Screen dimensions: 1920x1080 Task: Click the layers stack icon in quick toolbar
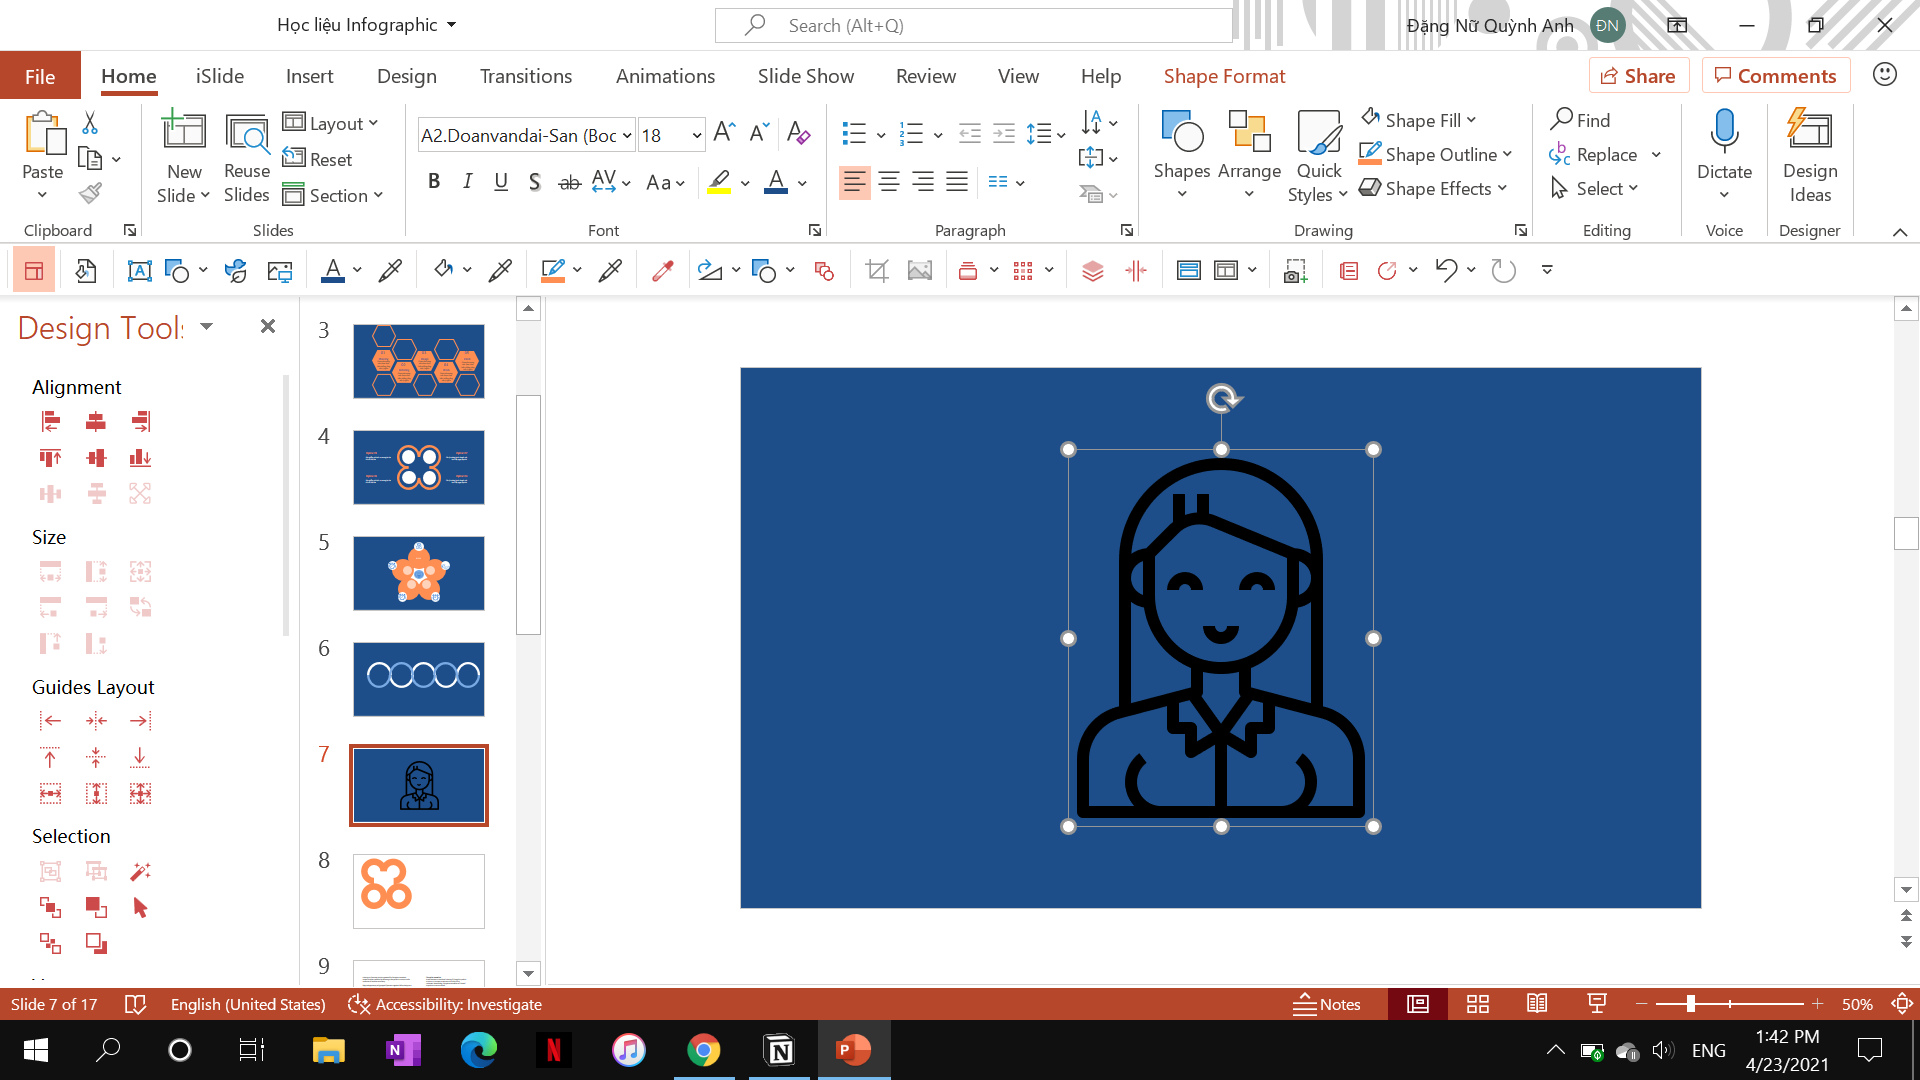1093,270
